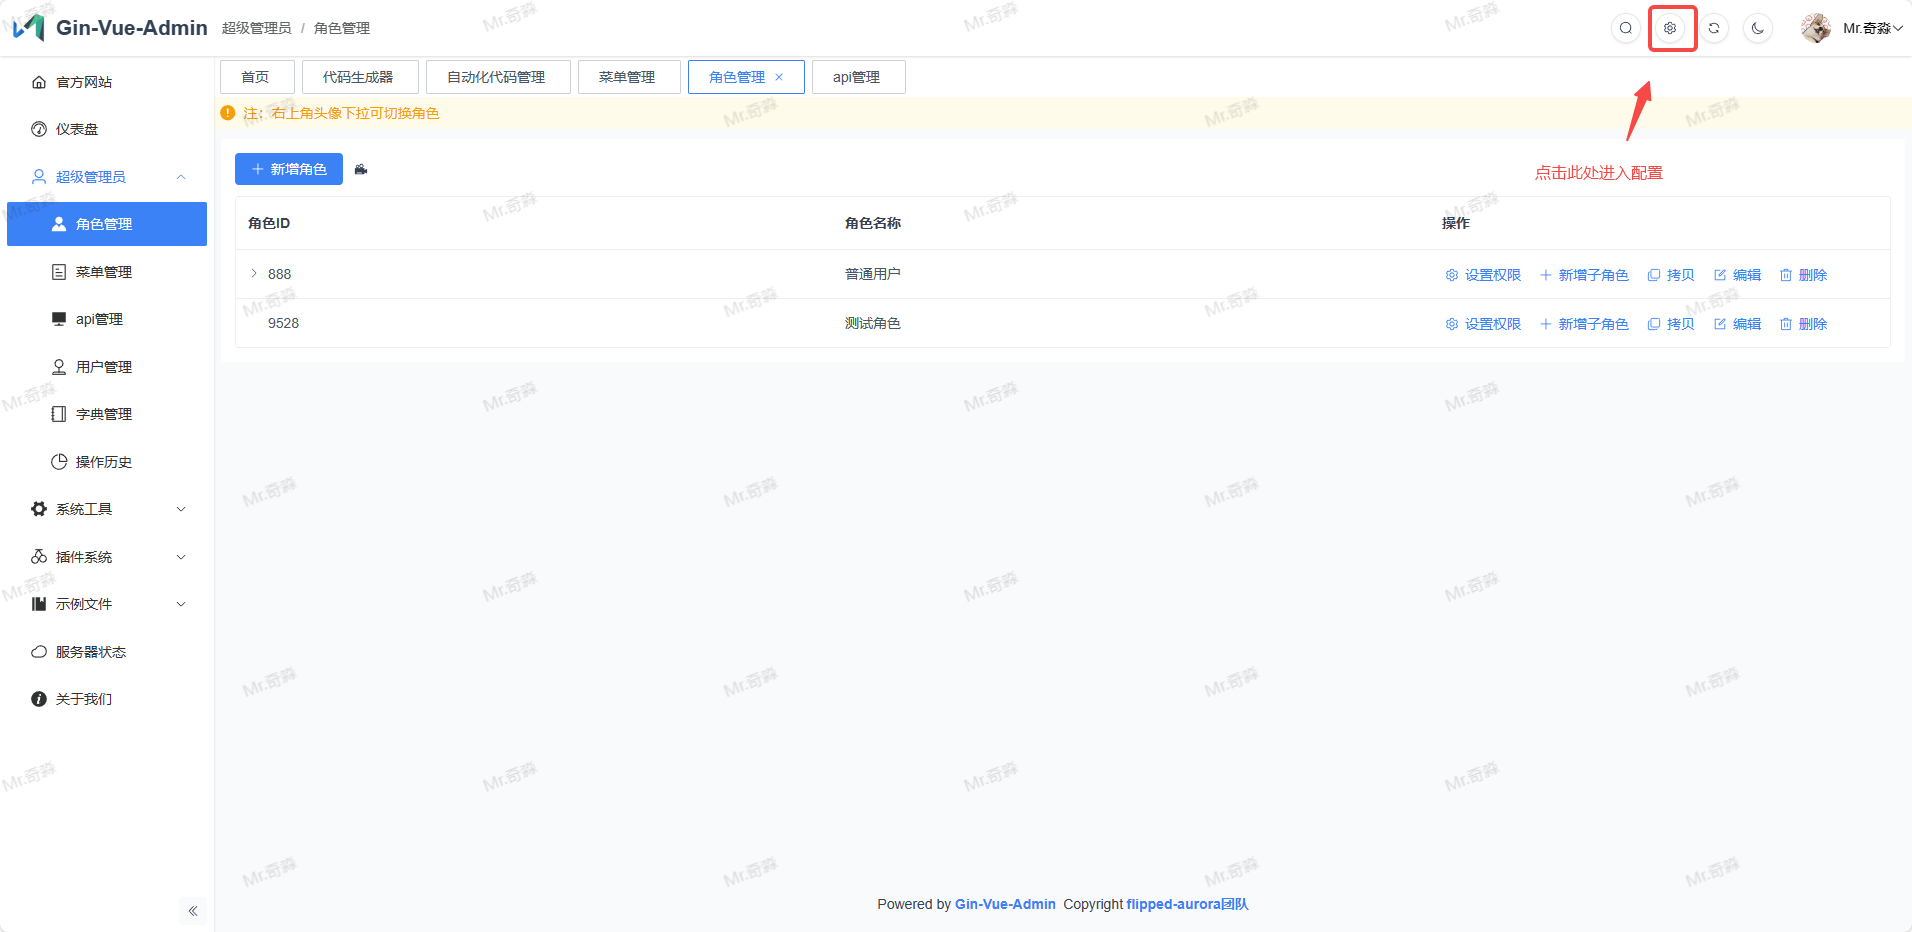Select 用户管理 in the sidebar

click(x=103, y=367)
